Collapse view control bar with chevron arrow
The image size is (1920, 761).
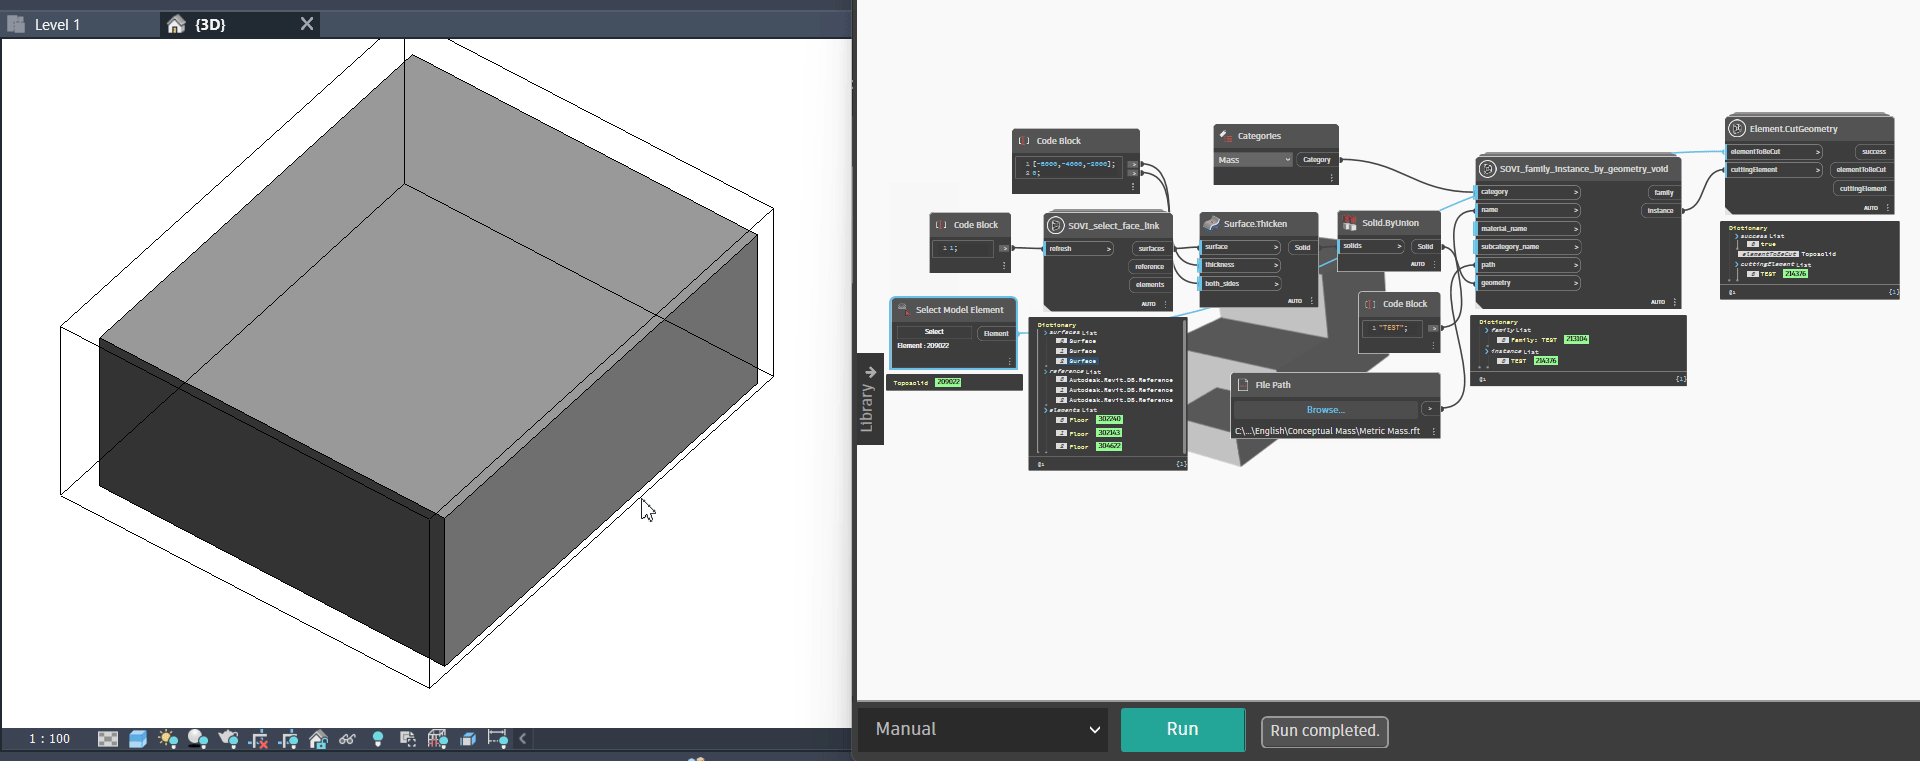[x=523, y=739]
